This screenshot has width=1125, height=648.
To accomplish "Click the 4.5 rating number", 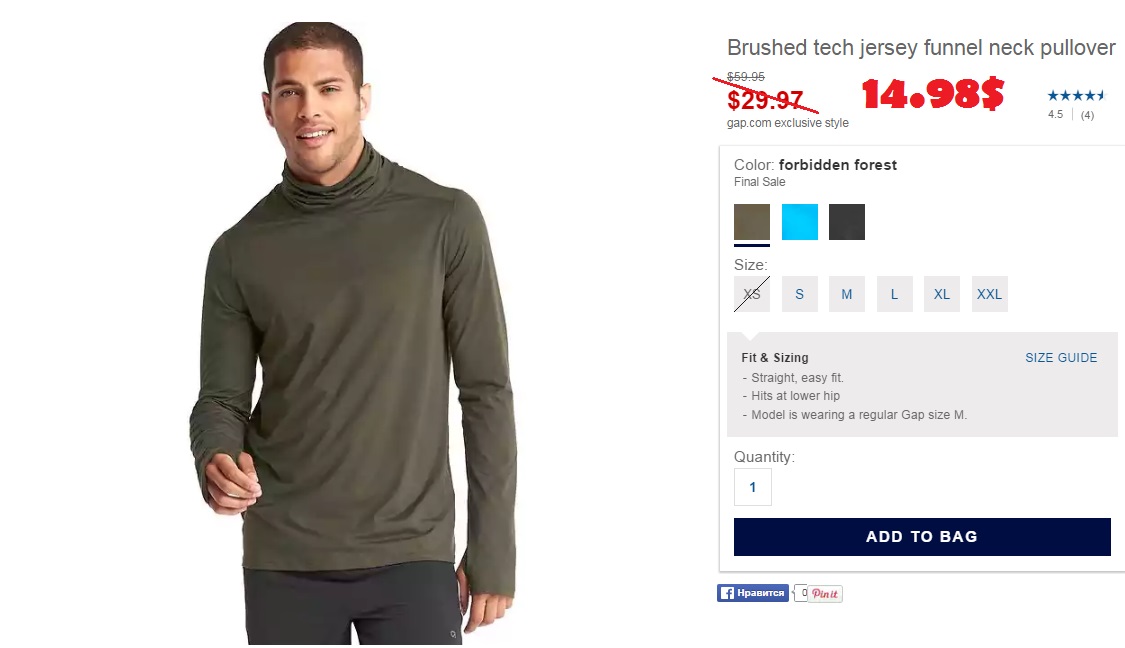I will (1055, 114).
